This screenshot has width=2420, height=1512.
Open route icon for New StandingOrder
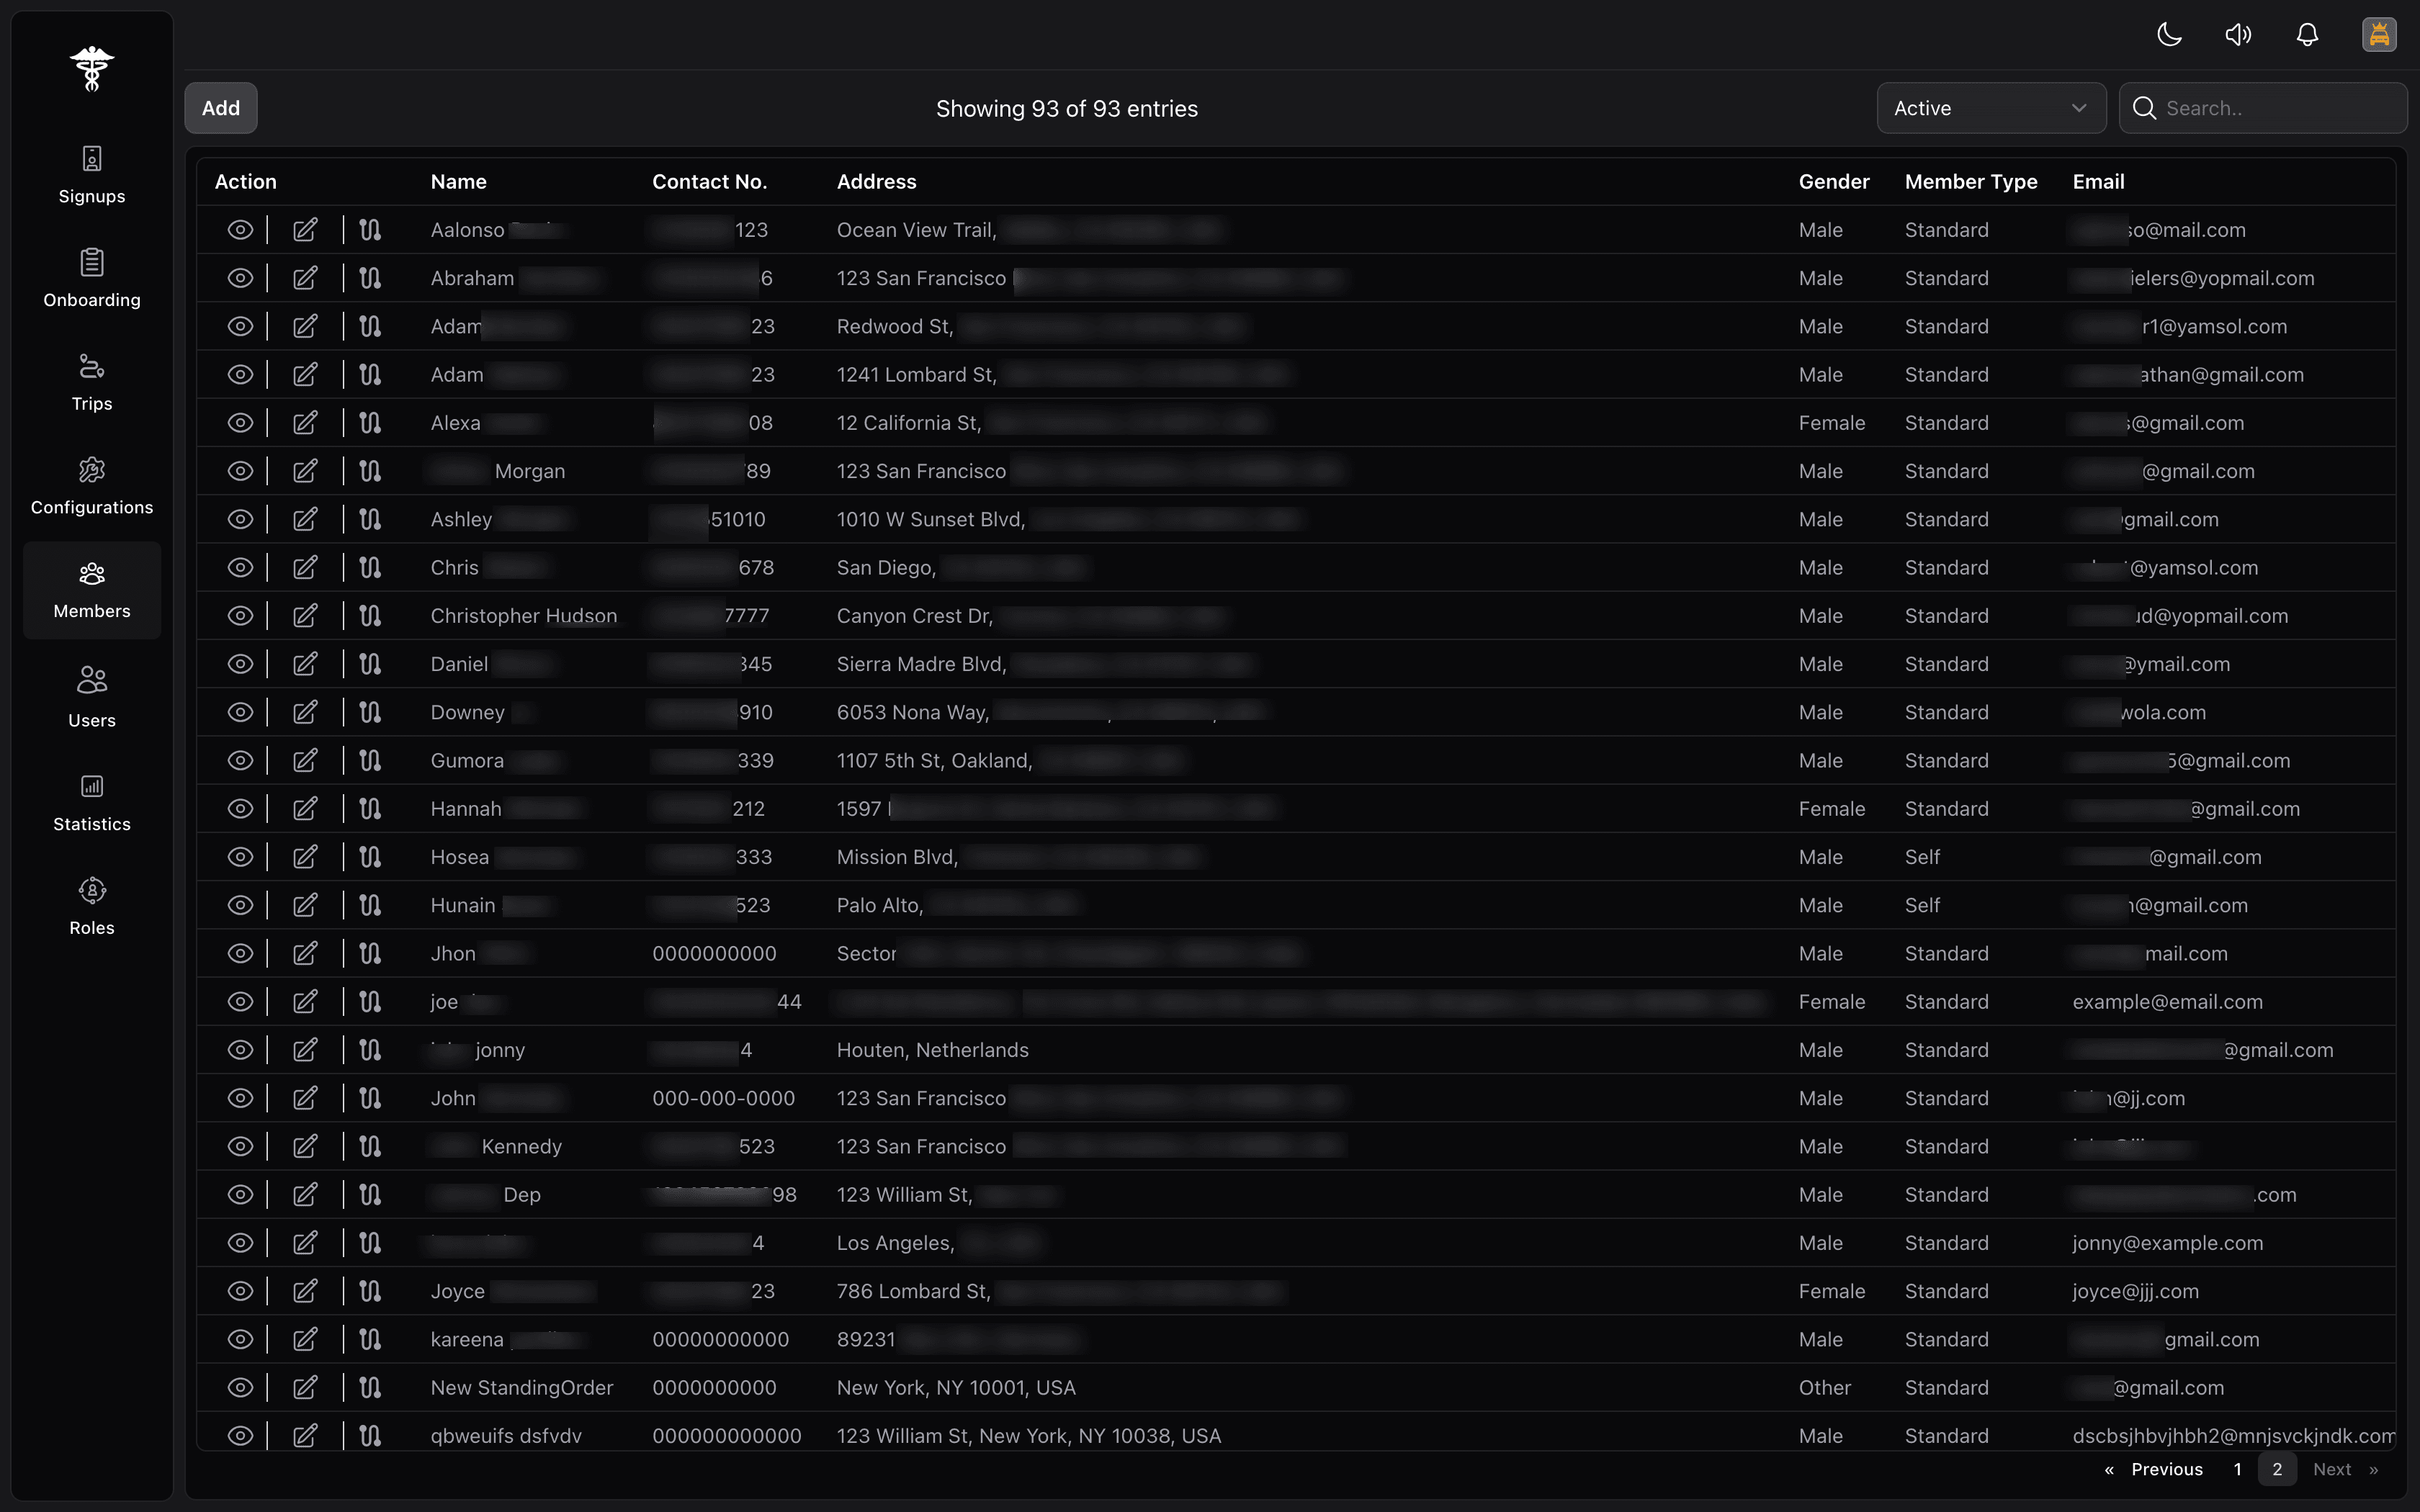[x=370, y=1388]
